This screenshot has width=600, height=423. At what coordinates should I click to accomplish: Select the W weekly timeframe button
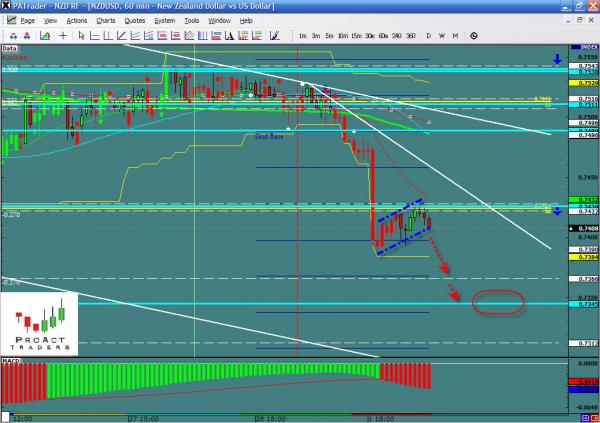442,35
